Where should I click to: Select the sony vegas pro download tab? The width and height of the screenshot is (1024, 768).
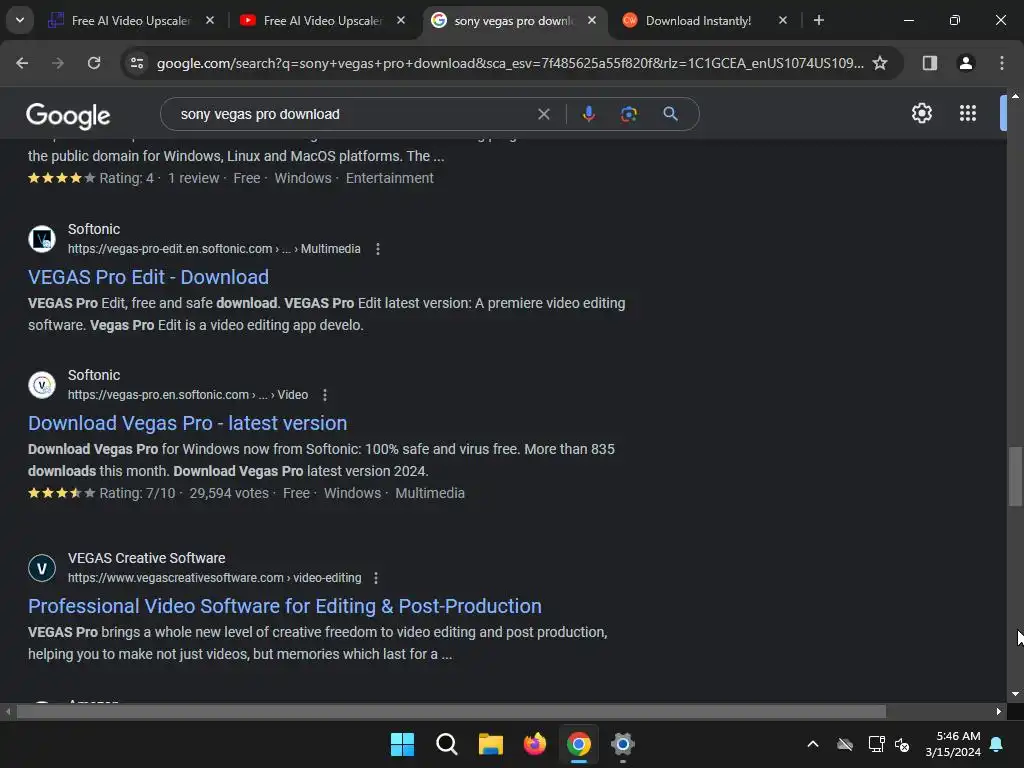point(514,21)
